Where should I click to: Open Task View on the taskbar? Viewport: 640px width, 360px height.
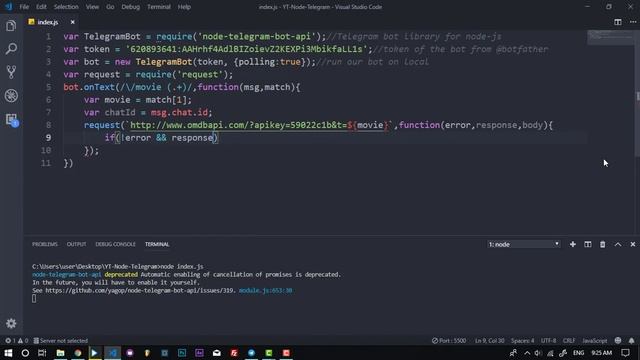pyautogui.click(x=42, y=353)
